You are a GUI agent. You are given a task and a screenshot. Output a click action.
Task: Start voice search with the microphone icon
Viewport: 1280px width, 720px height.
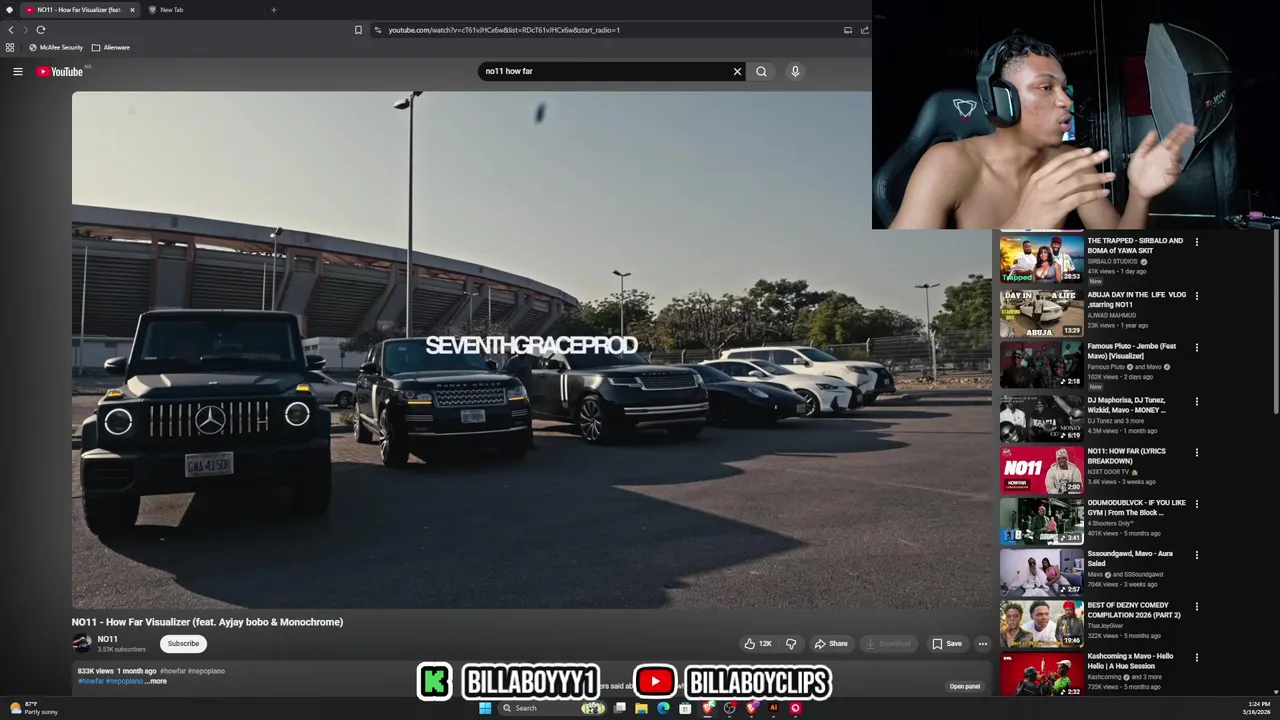(795, 71)
